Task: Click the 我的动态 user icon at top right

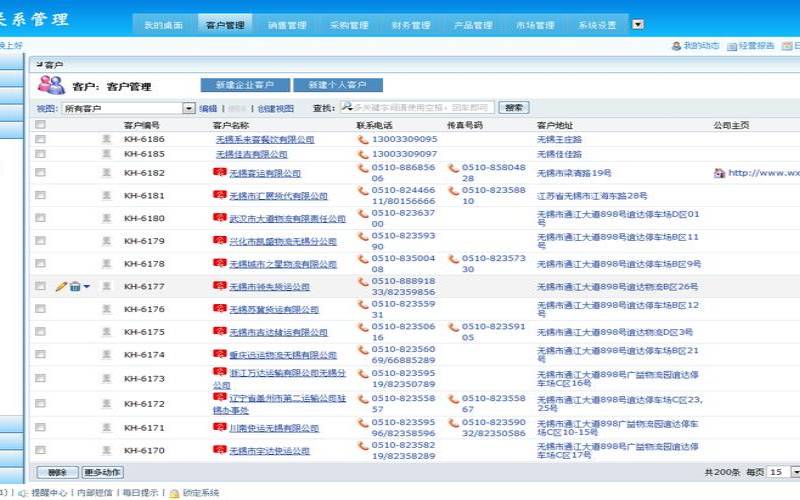Action: point(677,46)
